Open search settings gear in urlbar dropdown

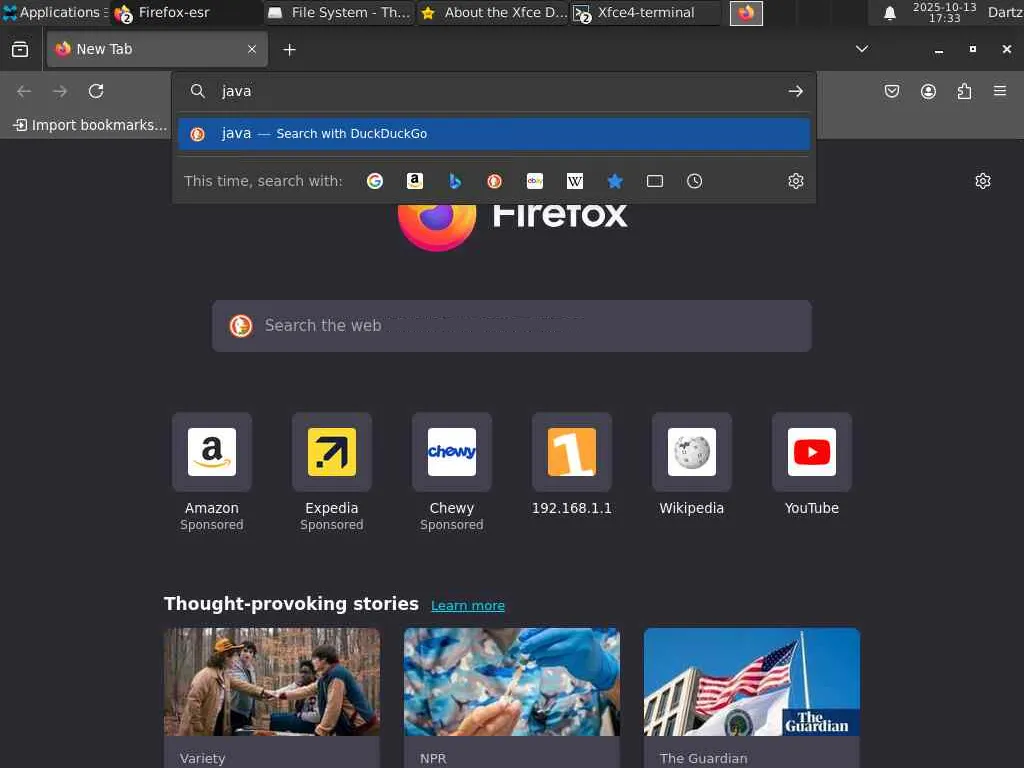(795, 181)
